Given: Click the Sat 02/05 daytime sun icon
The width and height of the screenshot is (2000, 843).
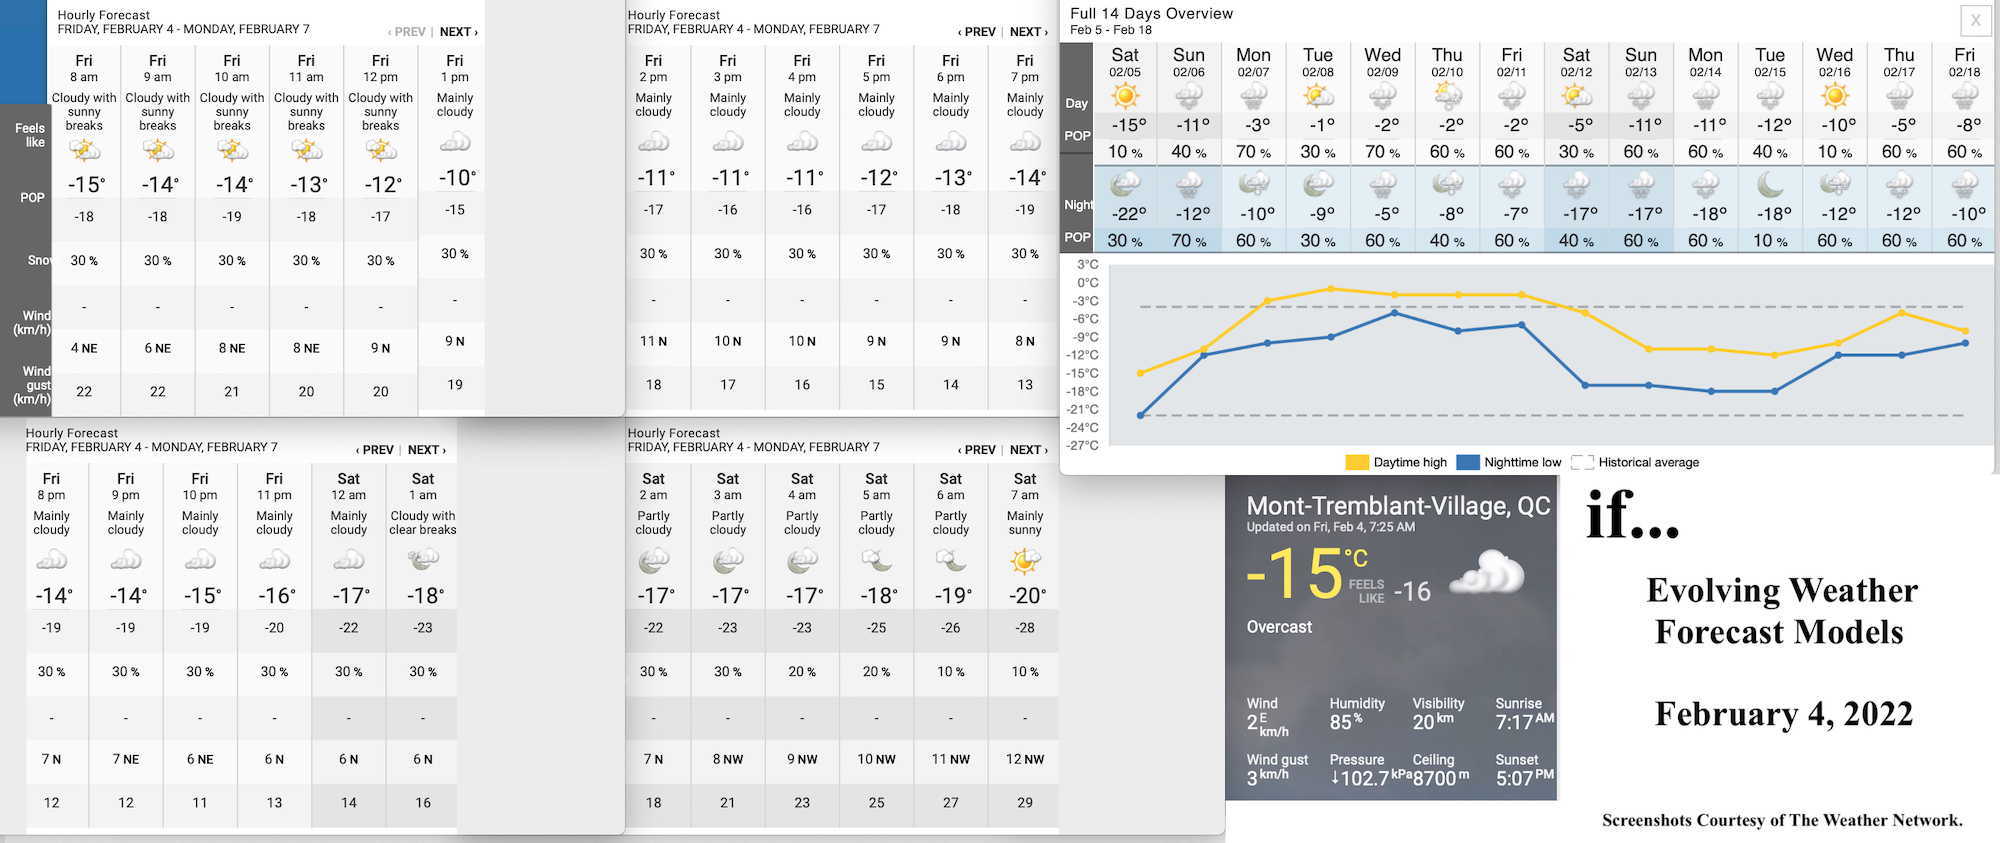Looking at the screenshot, I should point(1125,97).
